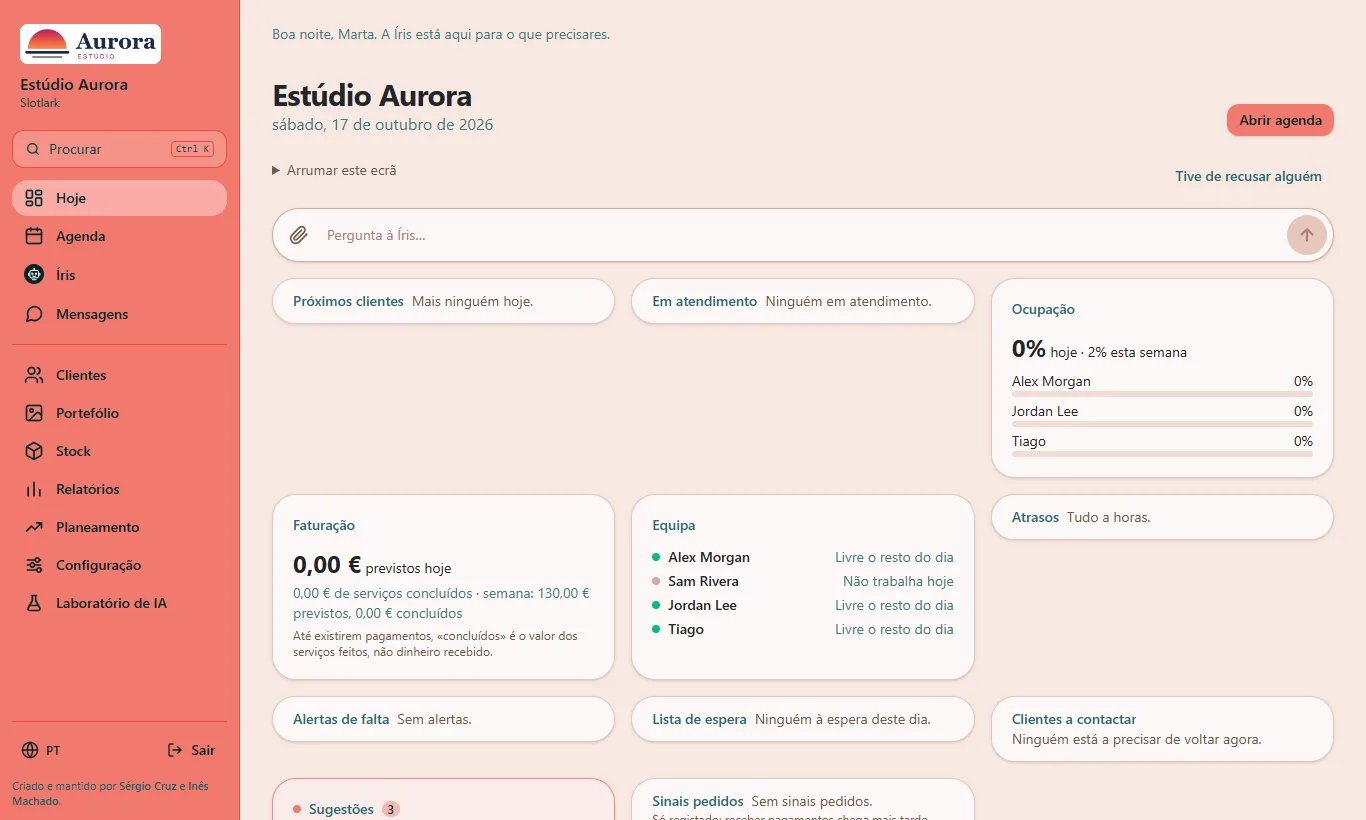Click the Ocupação card title
This screenshot has height=820, width=1366.
point(1043,310)
